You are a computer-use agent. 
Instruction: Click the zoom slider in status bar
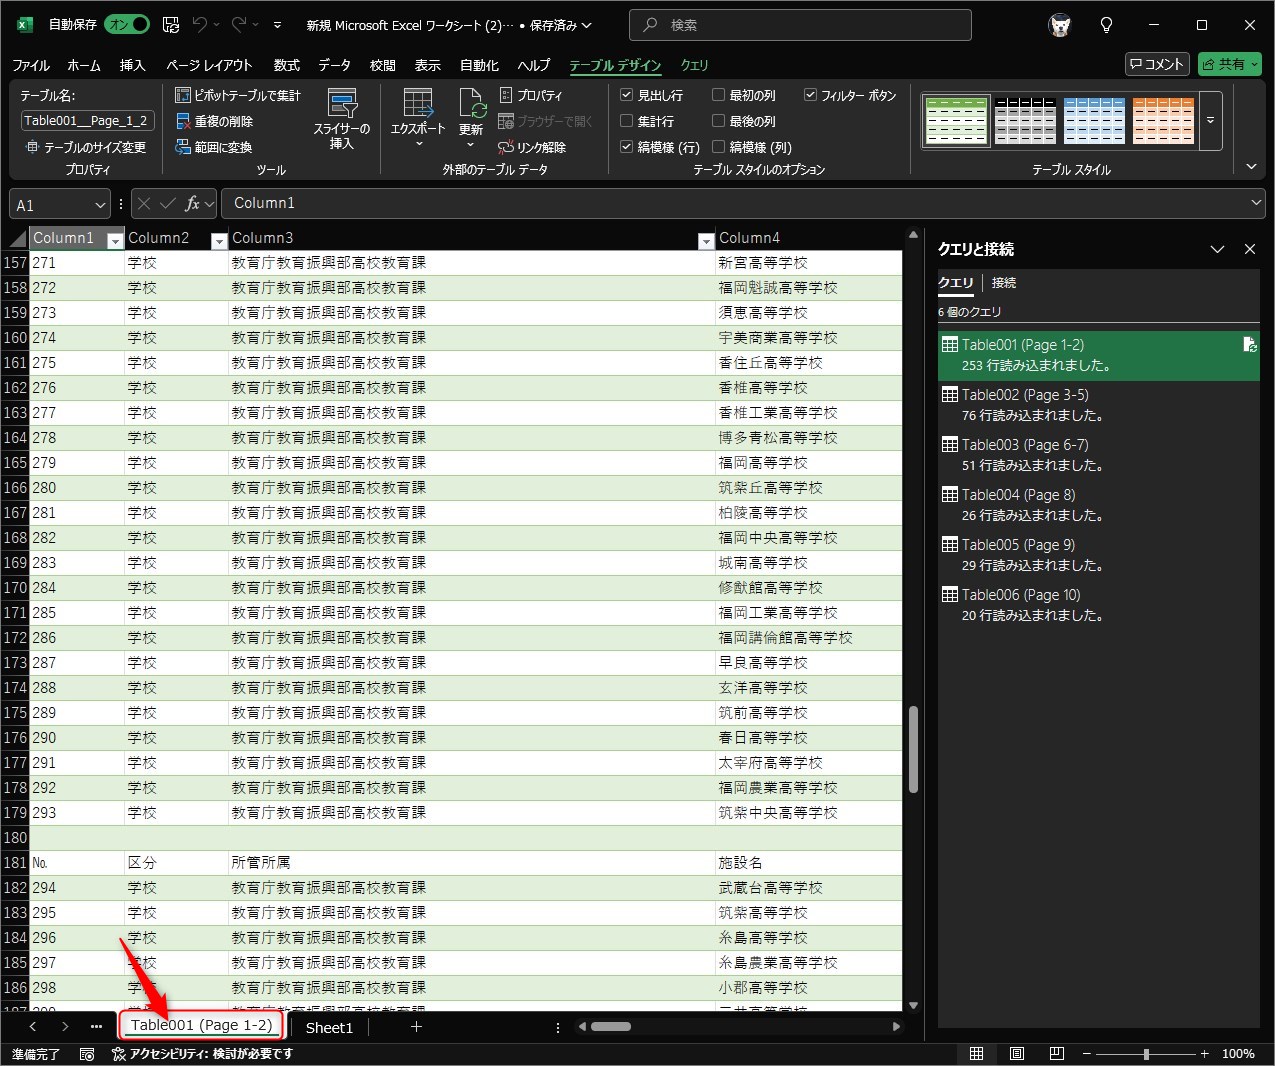[1146, 1054]
